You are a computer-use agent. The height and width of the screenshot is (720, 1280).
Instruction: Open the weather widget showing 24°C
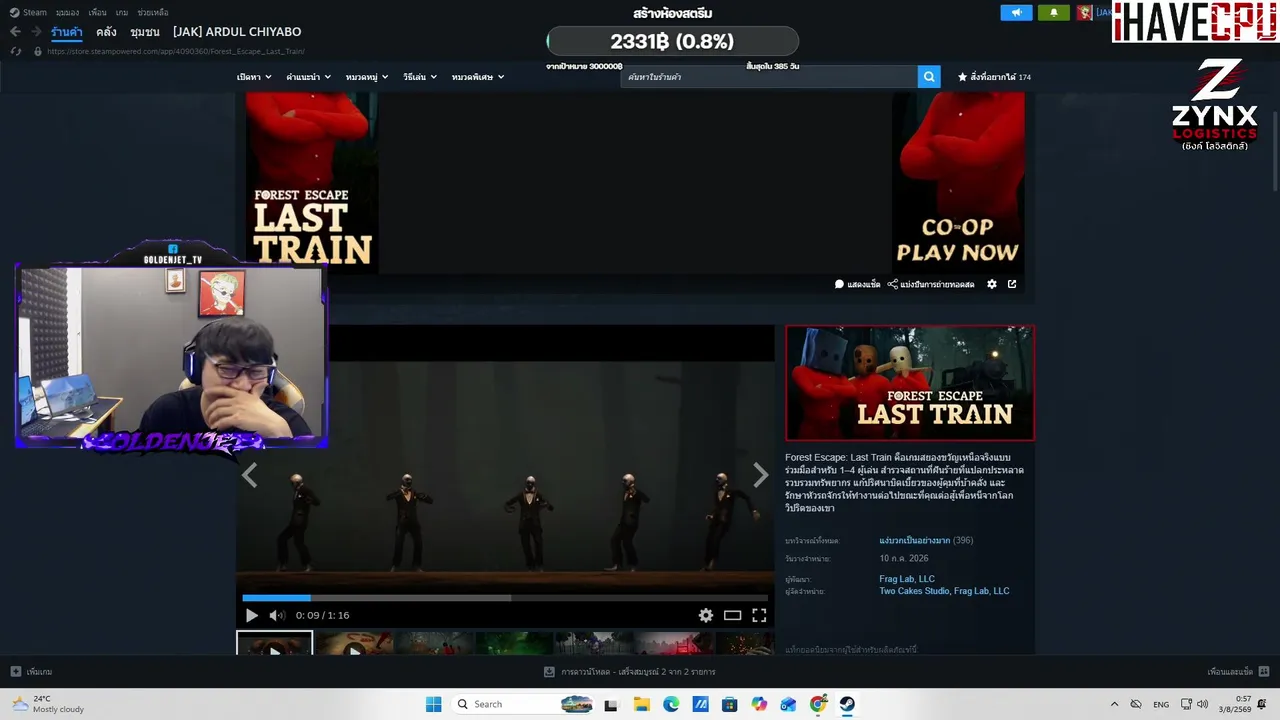[48, 704]
